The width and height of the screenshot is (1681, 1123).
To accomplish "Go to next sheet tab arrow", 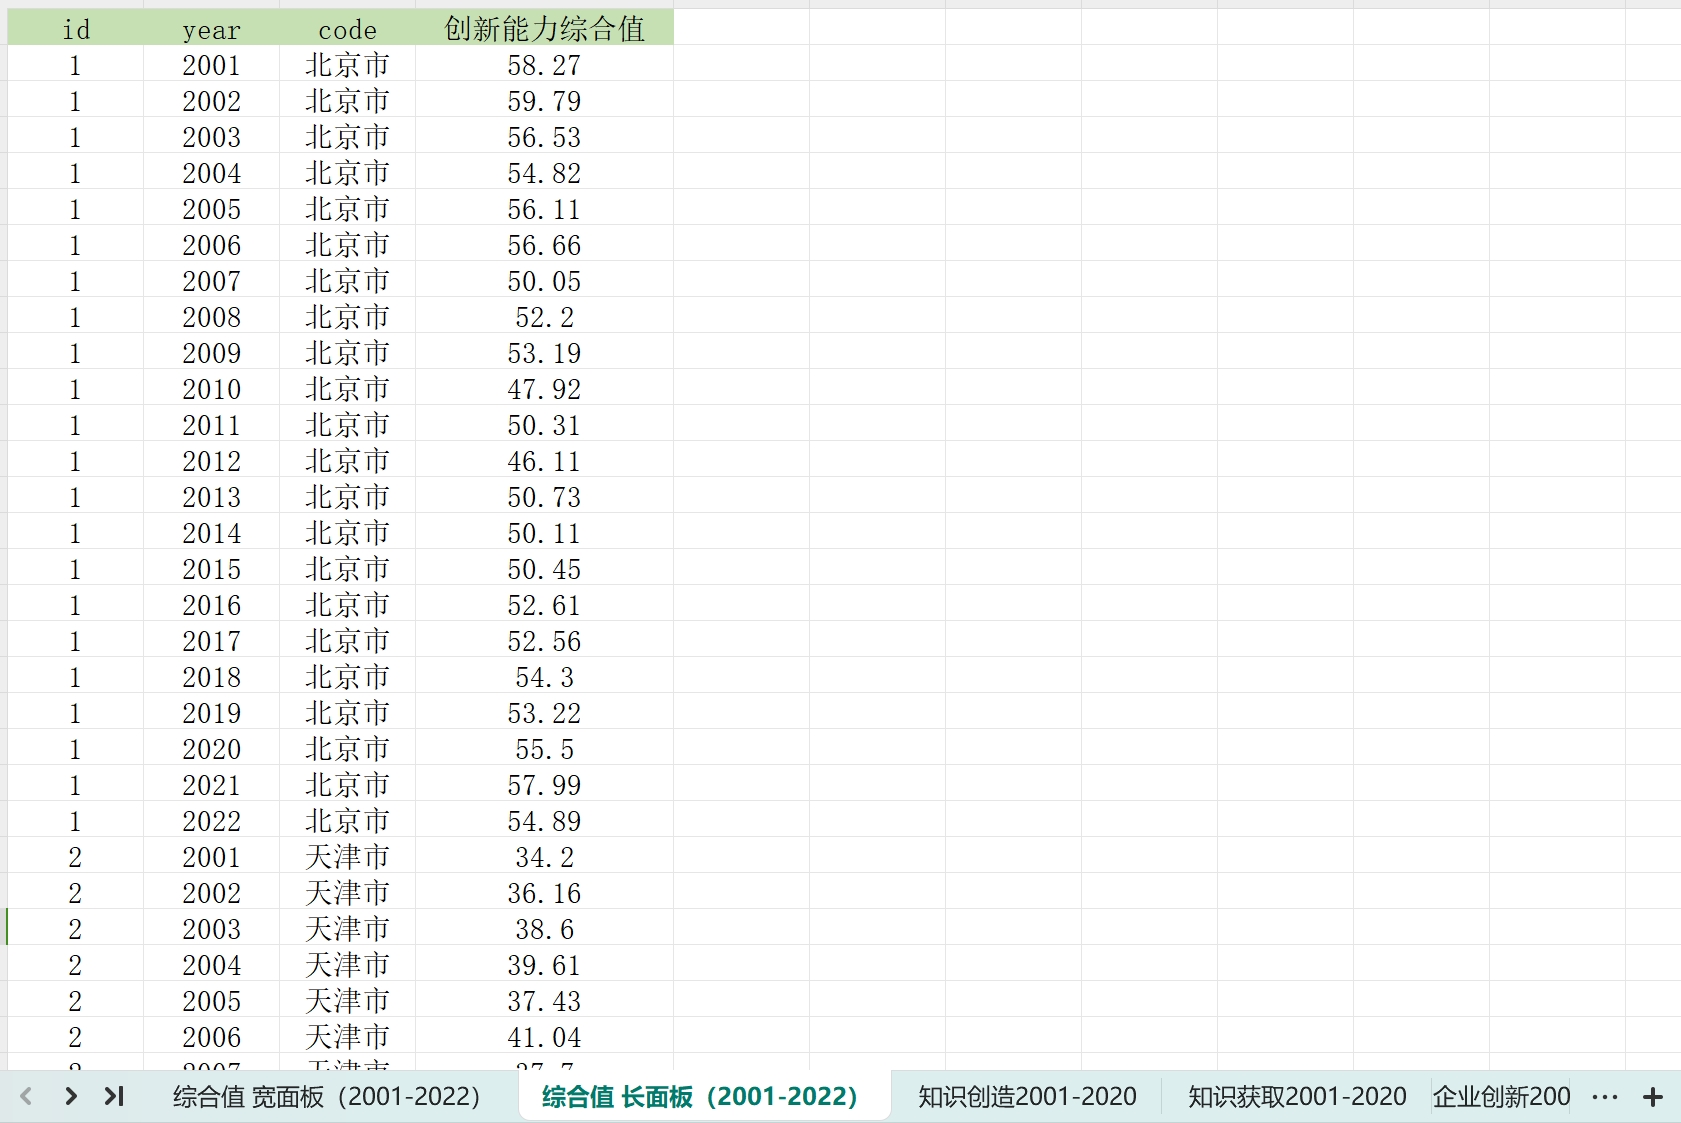I will pyautogui.click(x=70, y=1096).
